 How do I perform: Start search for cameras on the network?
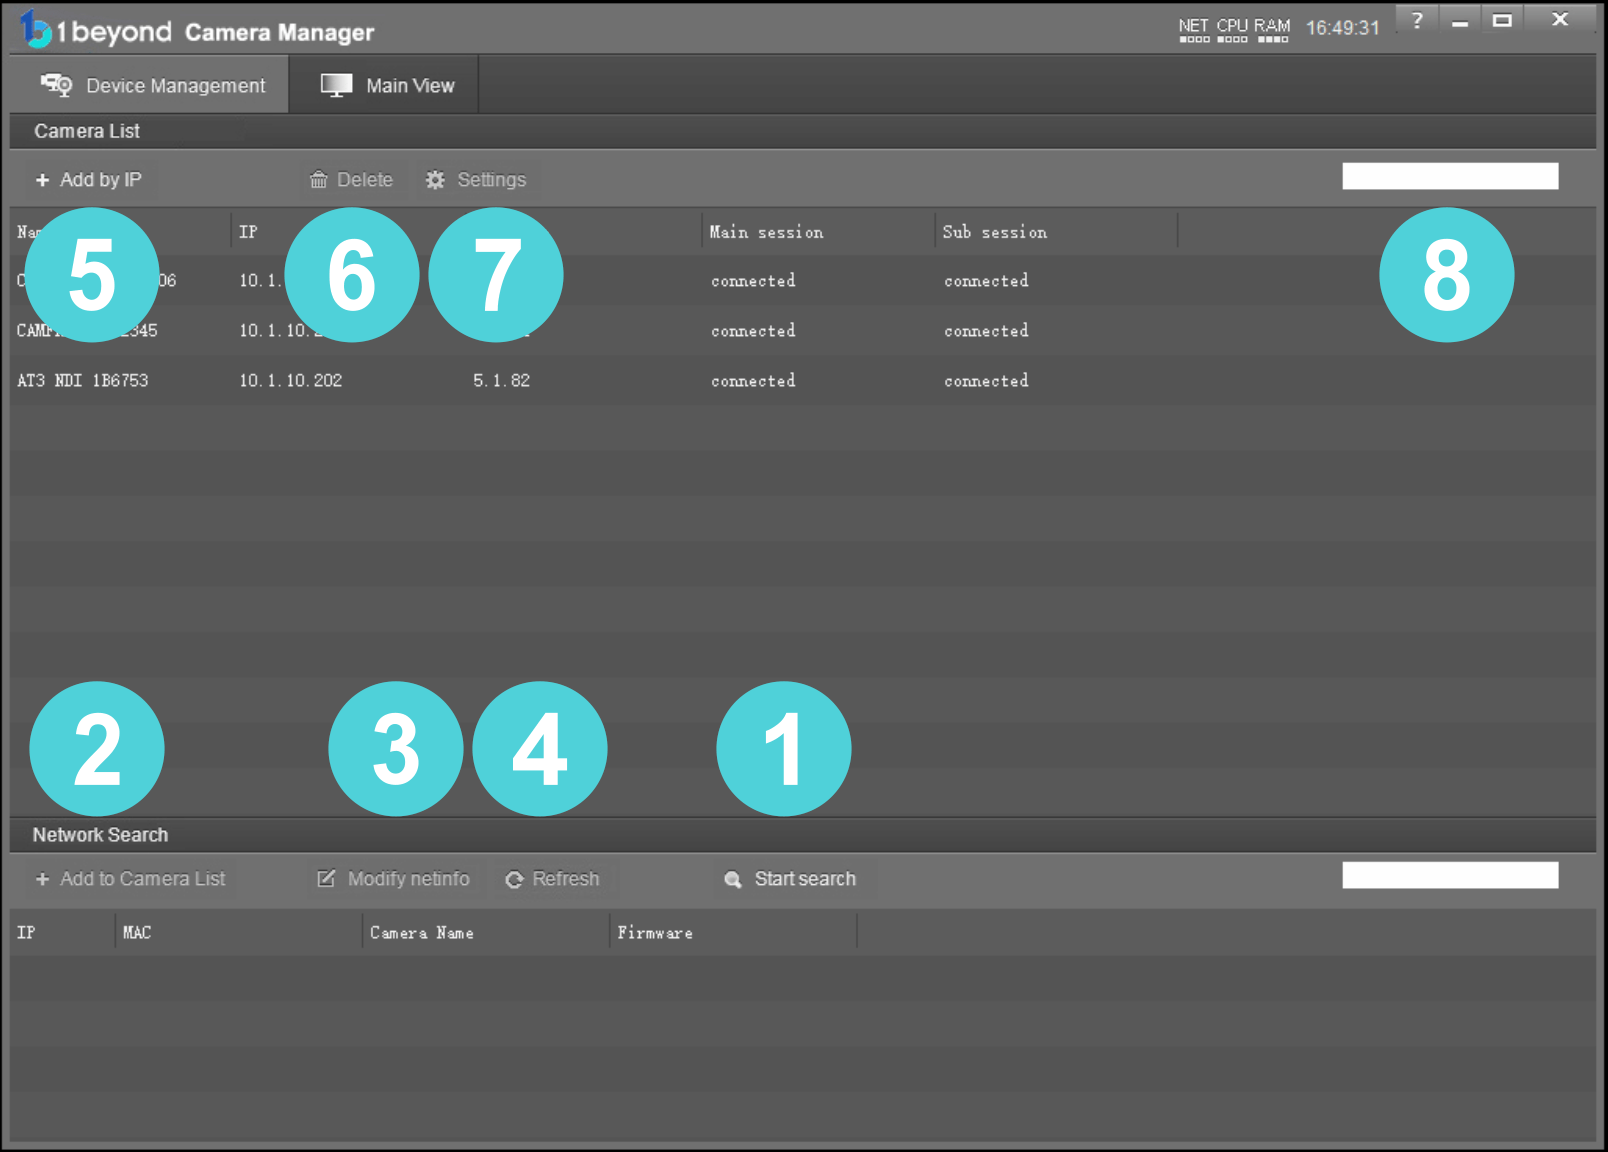pos(790,879)
